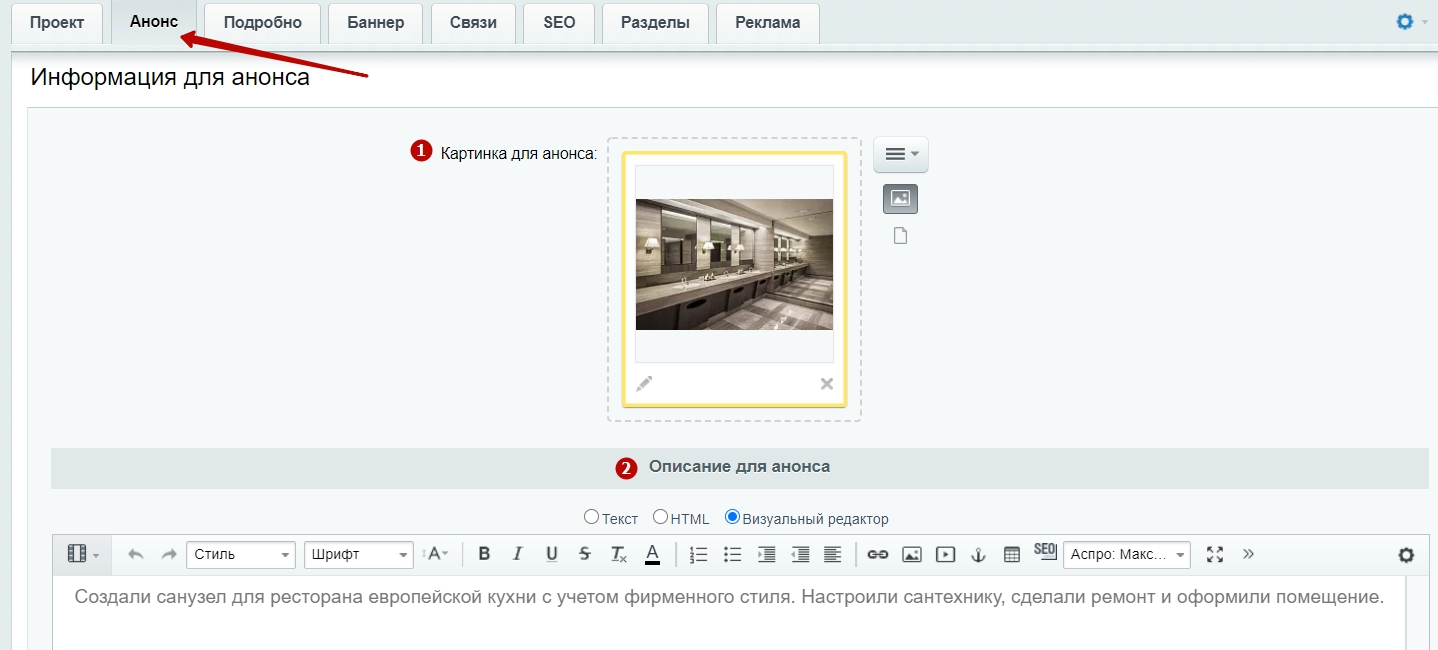This screenshot has height=650, width=1438.
Task: Undo the last editor action
Action: click(136, 554)
